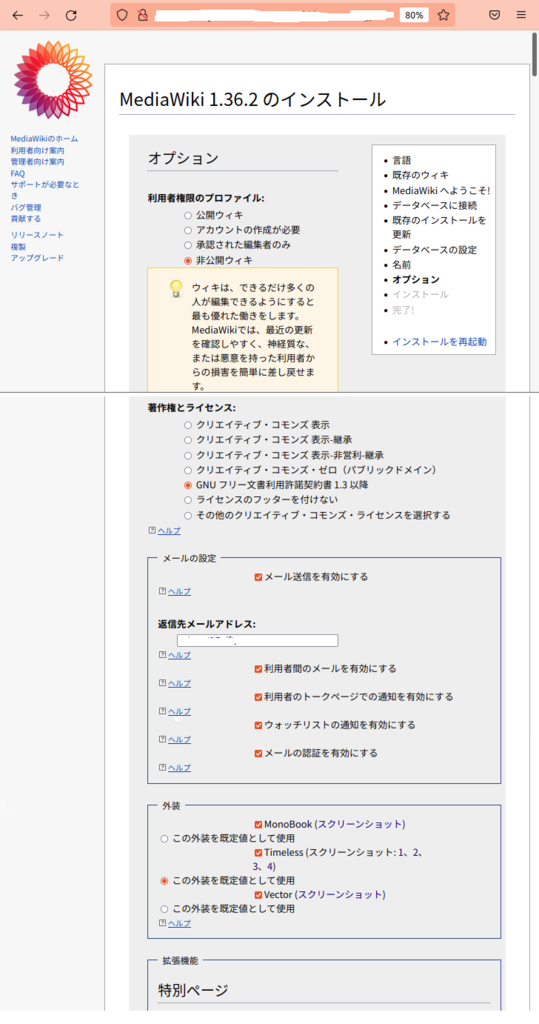Click the help icon beside license ヘルプ
539x1024 pixels.
[153, 531]
